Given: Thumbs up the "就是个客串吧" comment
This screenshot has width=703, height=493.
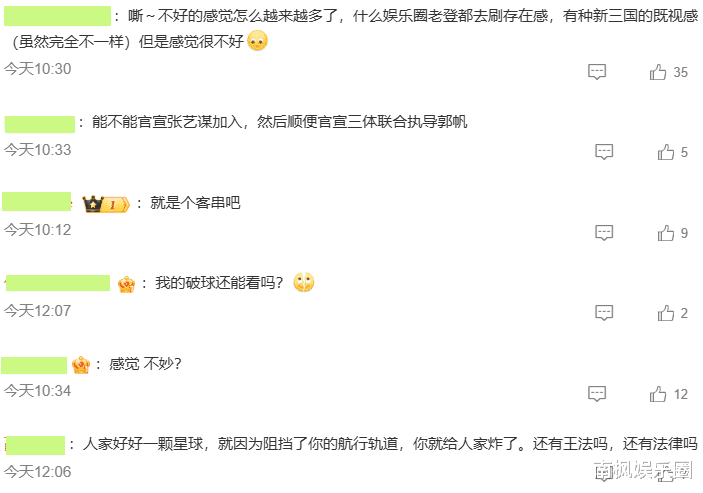Looking at the screenshot, I should click(666, 233).
